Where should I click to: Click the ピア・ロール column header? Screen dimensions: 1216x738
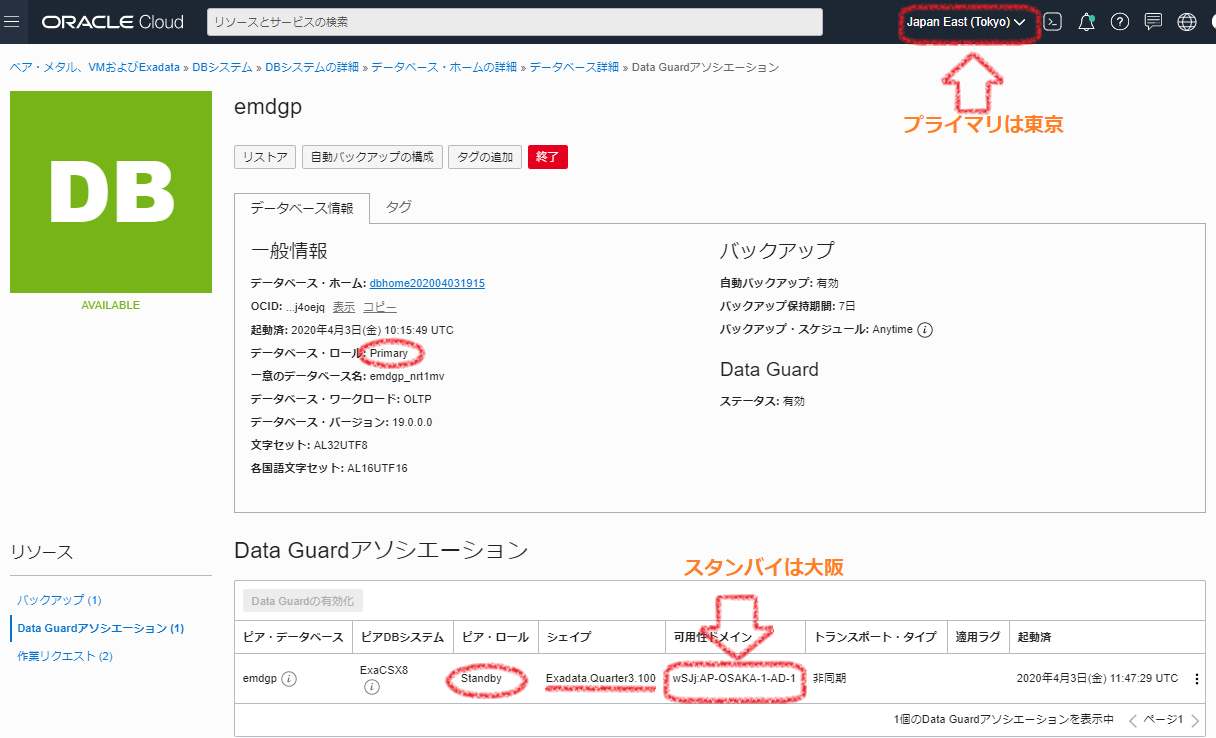click(x=495, y=637)
